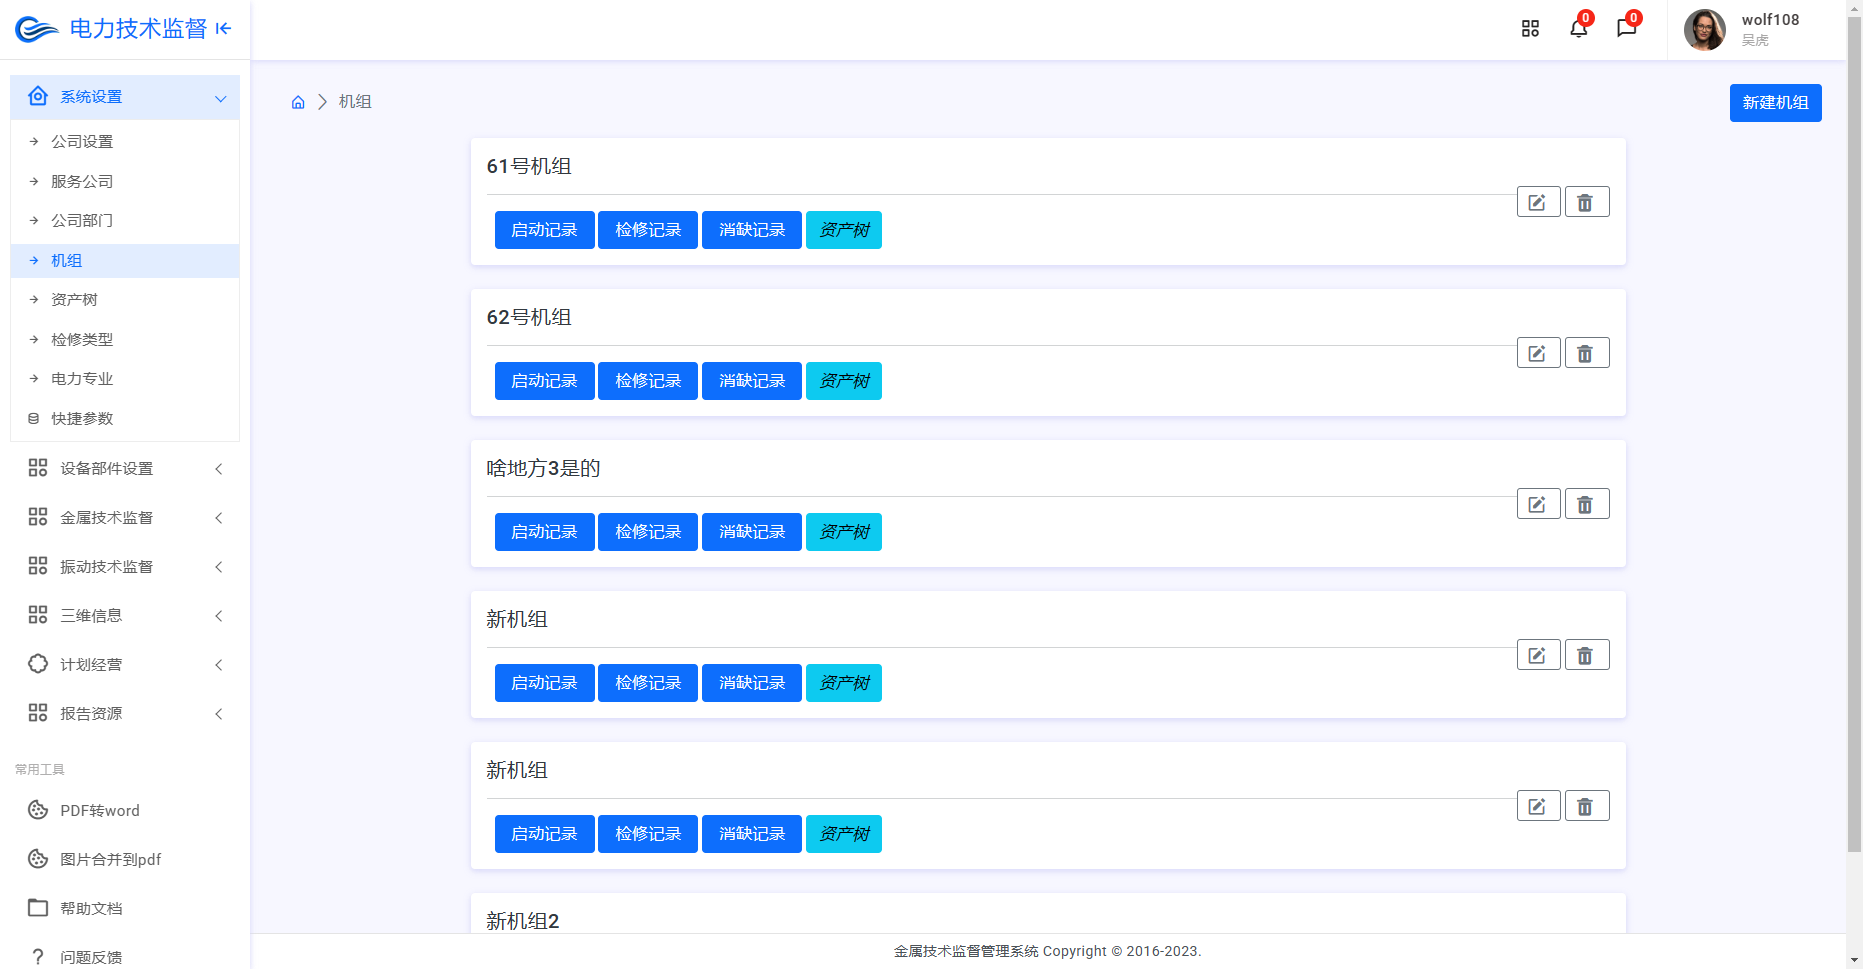Select the 机组 menu item
1863x969 pixels.
(x=125, y=260)
